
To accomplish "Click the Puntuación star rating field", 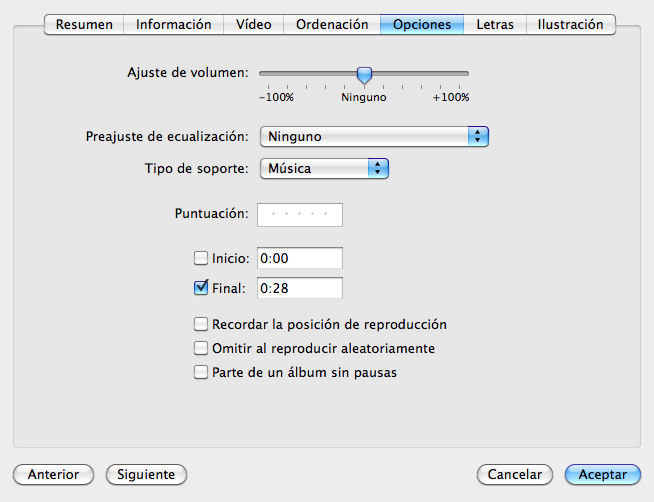I will tap(300, 215).
